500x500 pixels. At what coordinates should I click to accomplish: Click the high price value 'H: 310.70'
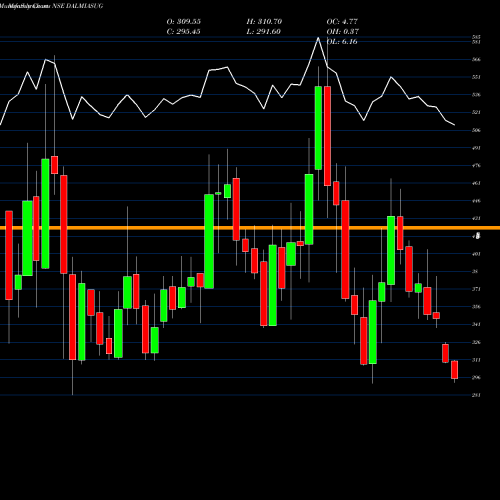click(264, 22)
